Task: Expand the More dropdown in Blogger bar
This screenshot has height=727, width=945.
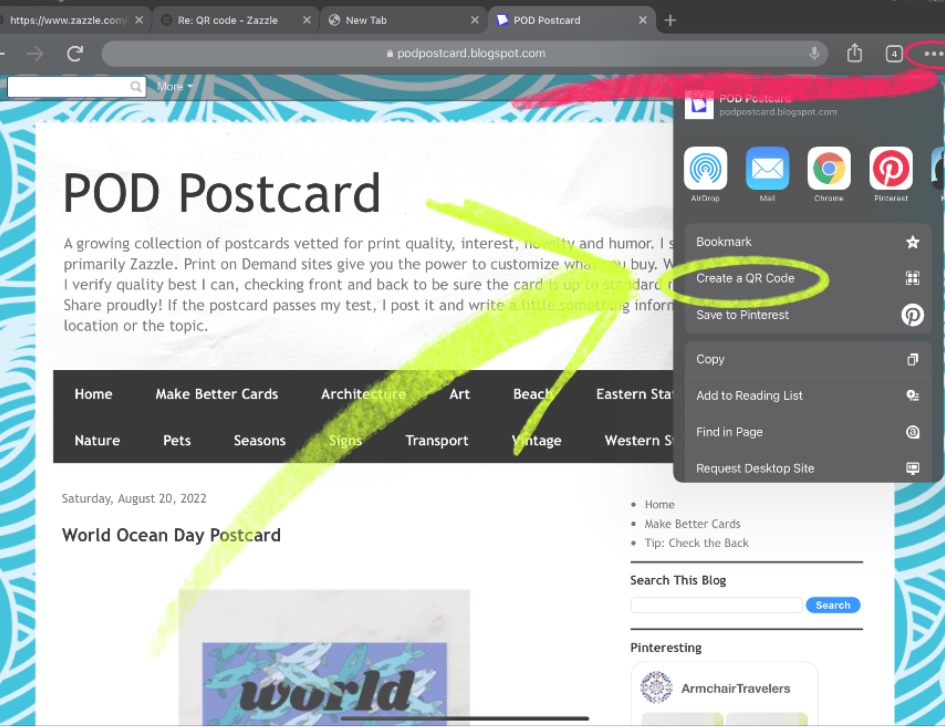Action: point(174,87)
